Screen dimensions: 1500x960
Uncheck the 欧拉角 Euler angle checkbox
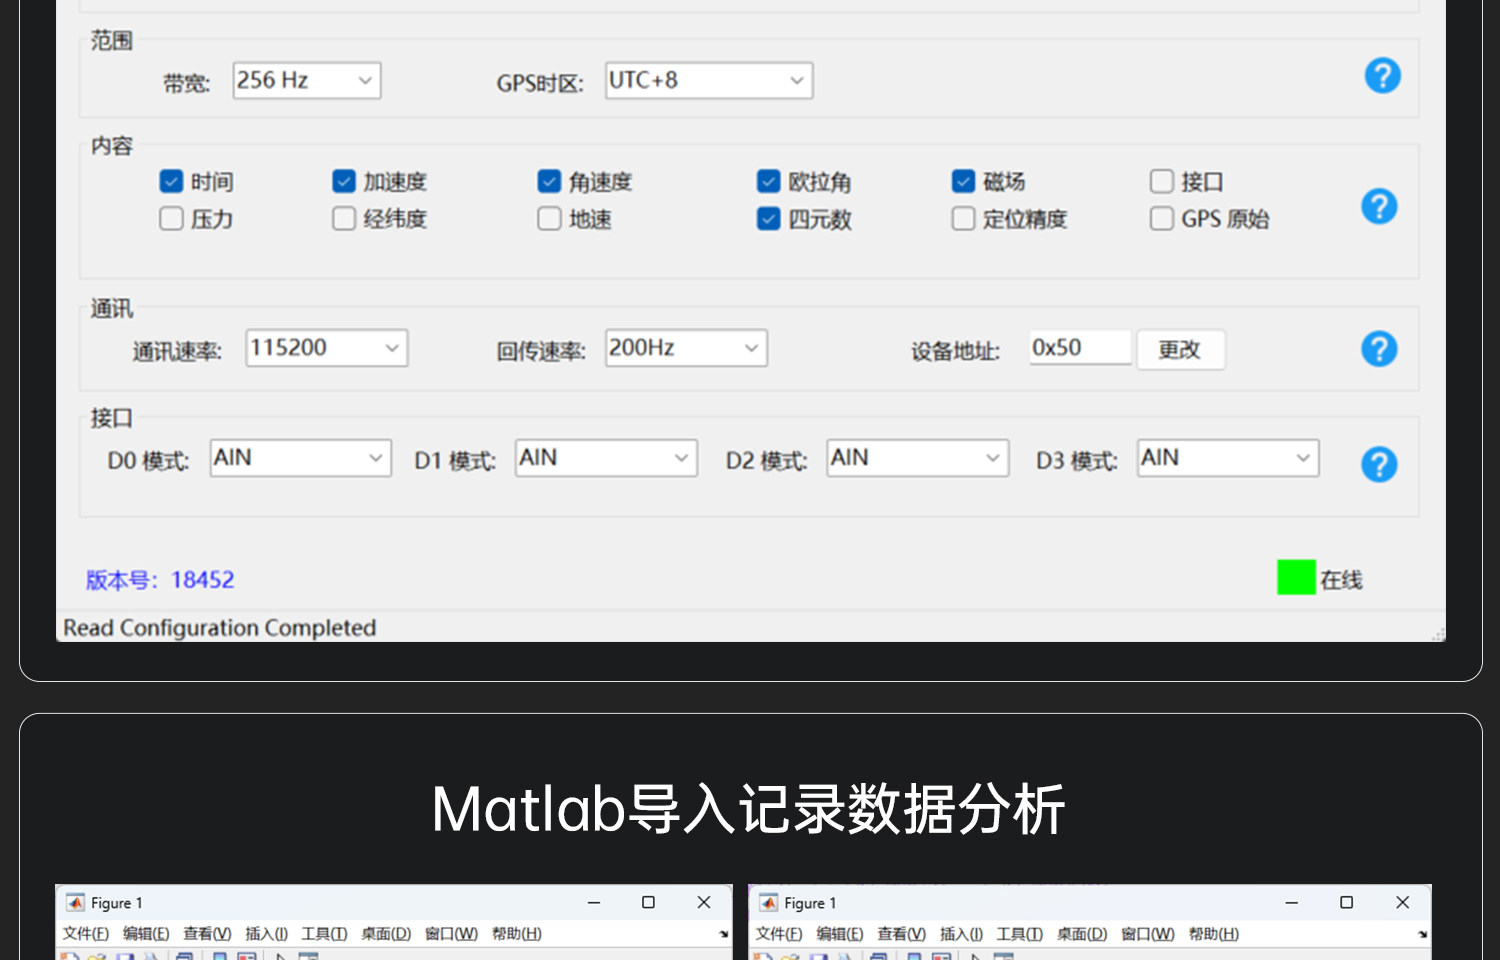(768, 181)
